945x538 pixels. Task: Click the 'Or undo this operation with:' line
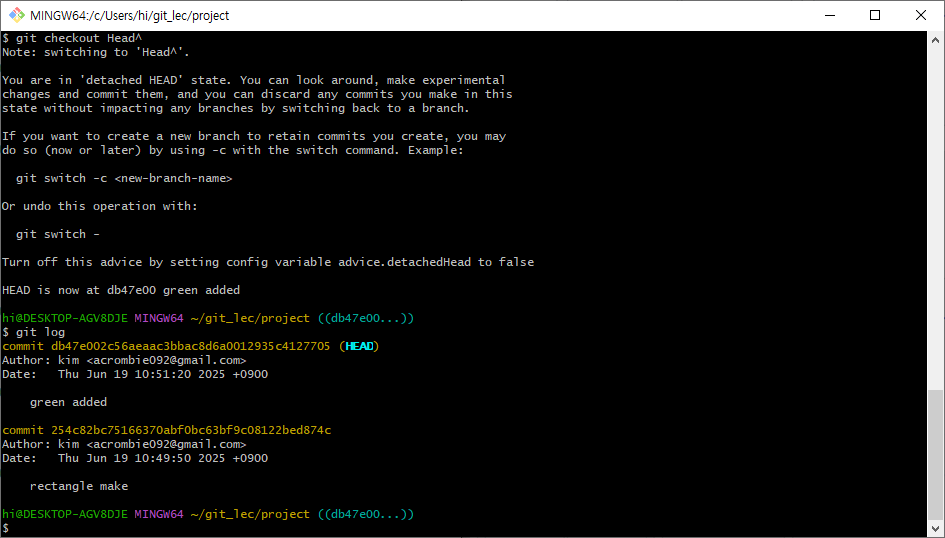click(x=99, y=206)
